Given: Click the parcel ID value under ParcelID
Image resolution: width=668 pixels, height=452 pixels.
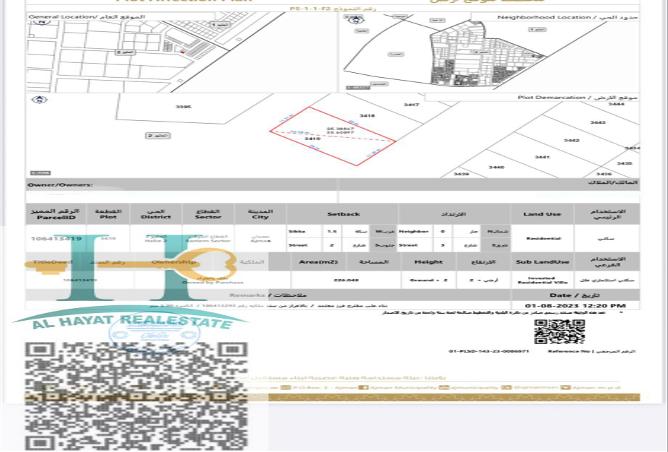Looking at the screenshot, I should pos(56,238).
